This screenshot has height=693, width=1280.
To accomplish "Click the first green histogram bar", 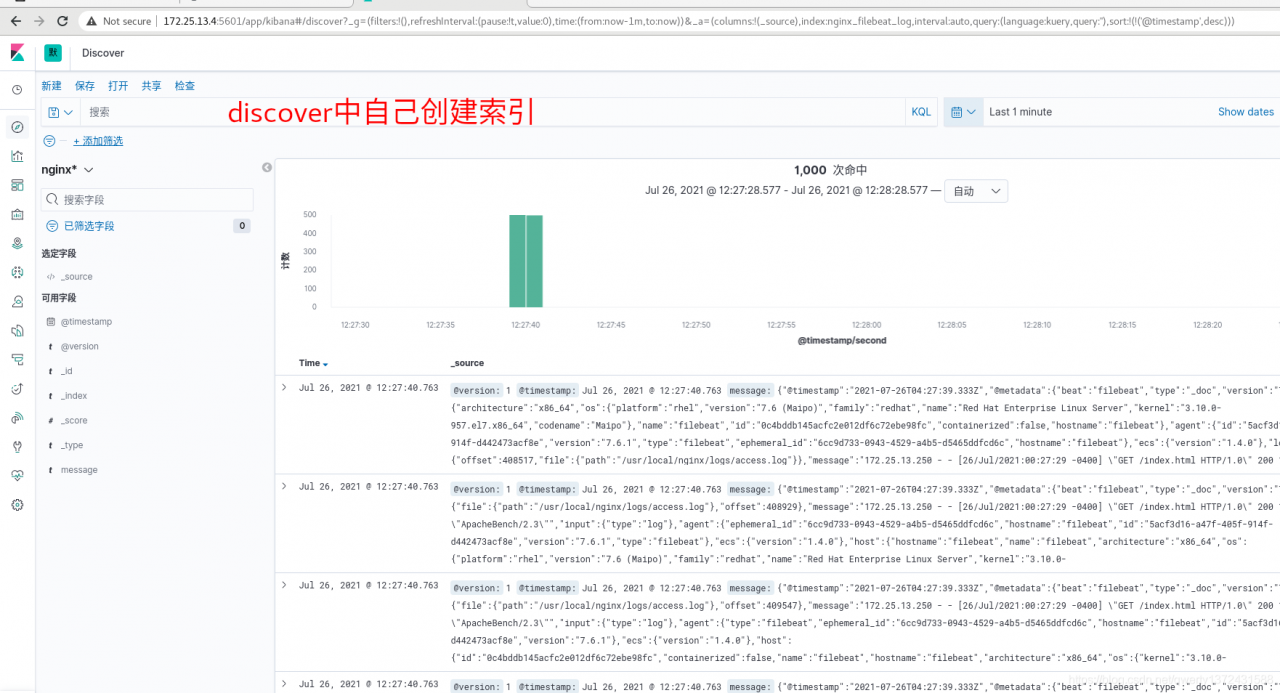I will 517,261.
